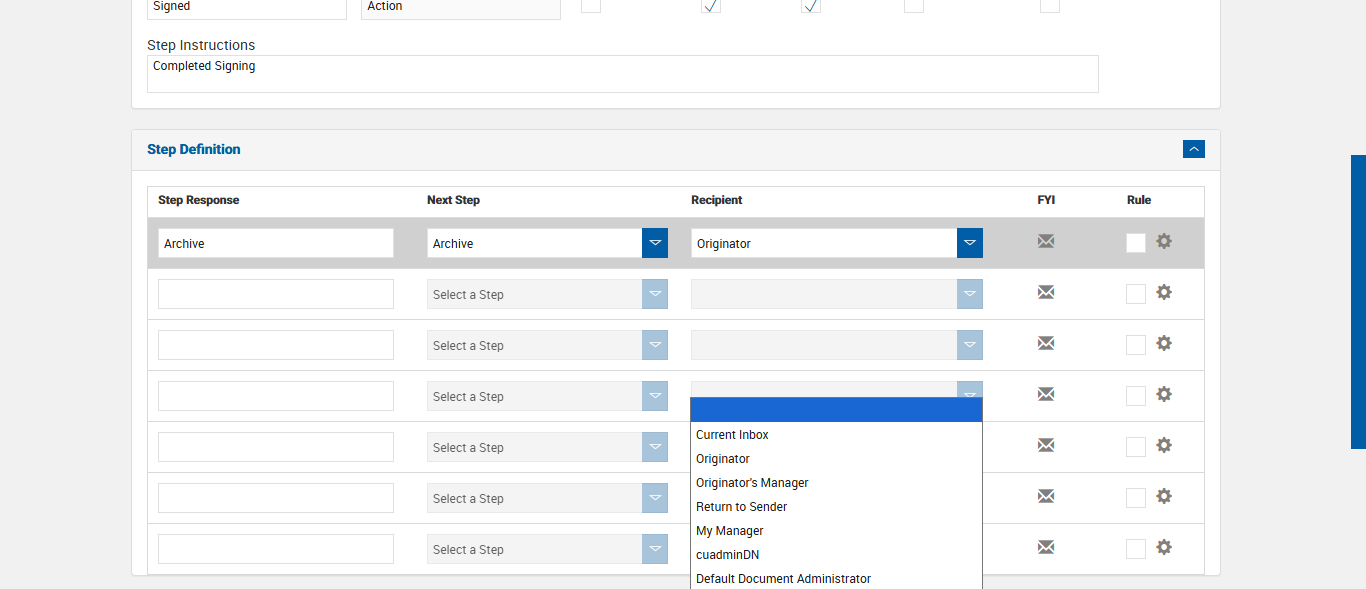Image resolution: width=1366 pixels, height=589 pixels.
Task: Click the gear icon in the last row
Action: (1164, 547)
